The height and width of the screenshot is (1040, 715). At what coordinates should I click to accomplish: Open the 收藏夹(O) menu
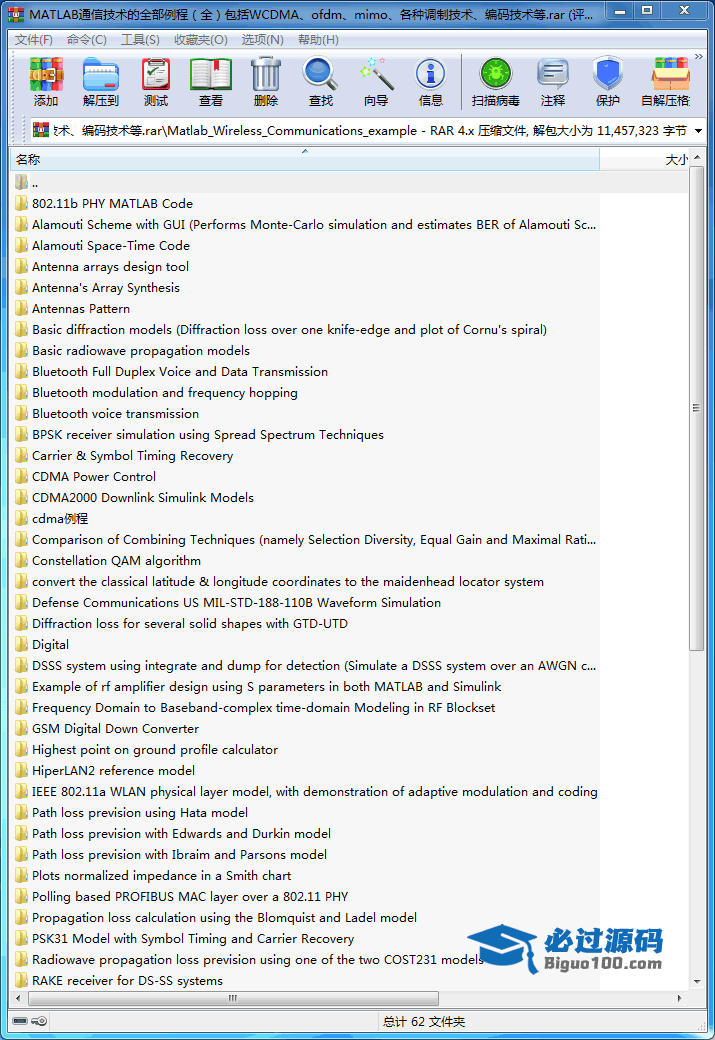click(201, 40)
